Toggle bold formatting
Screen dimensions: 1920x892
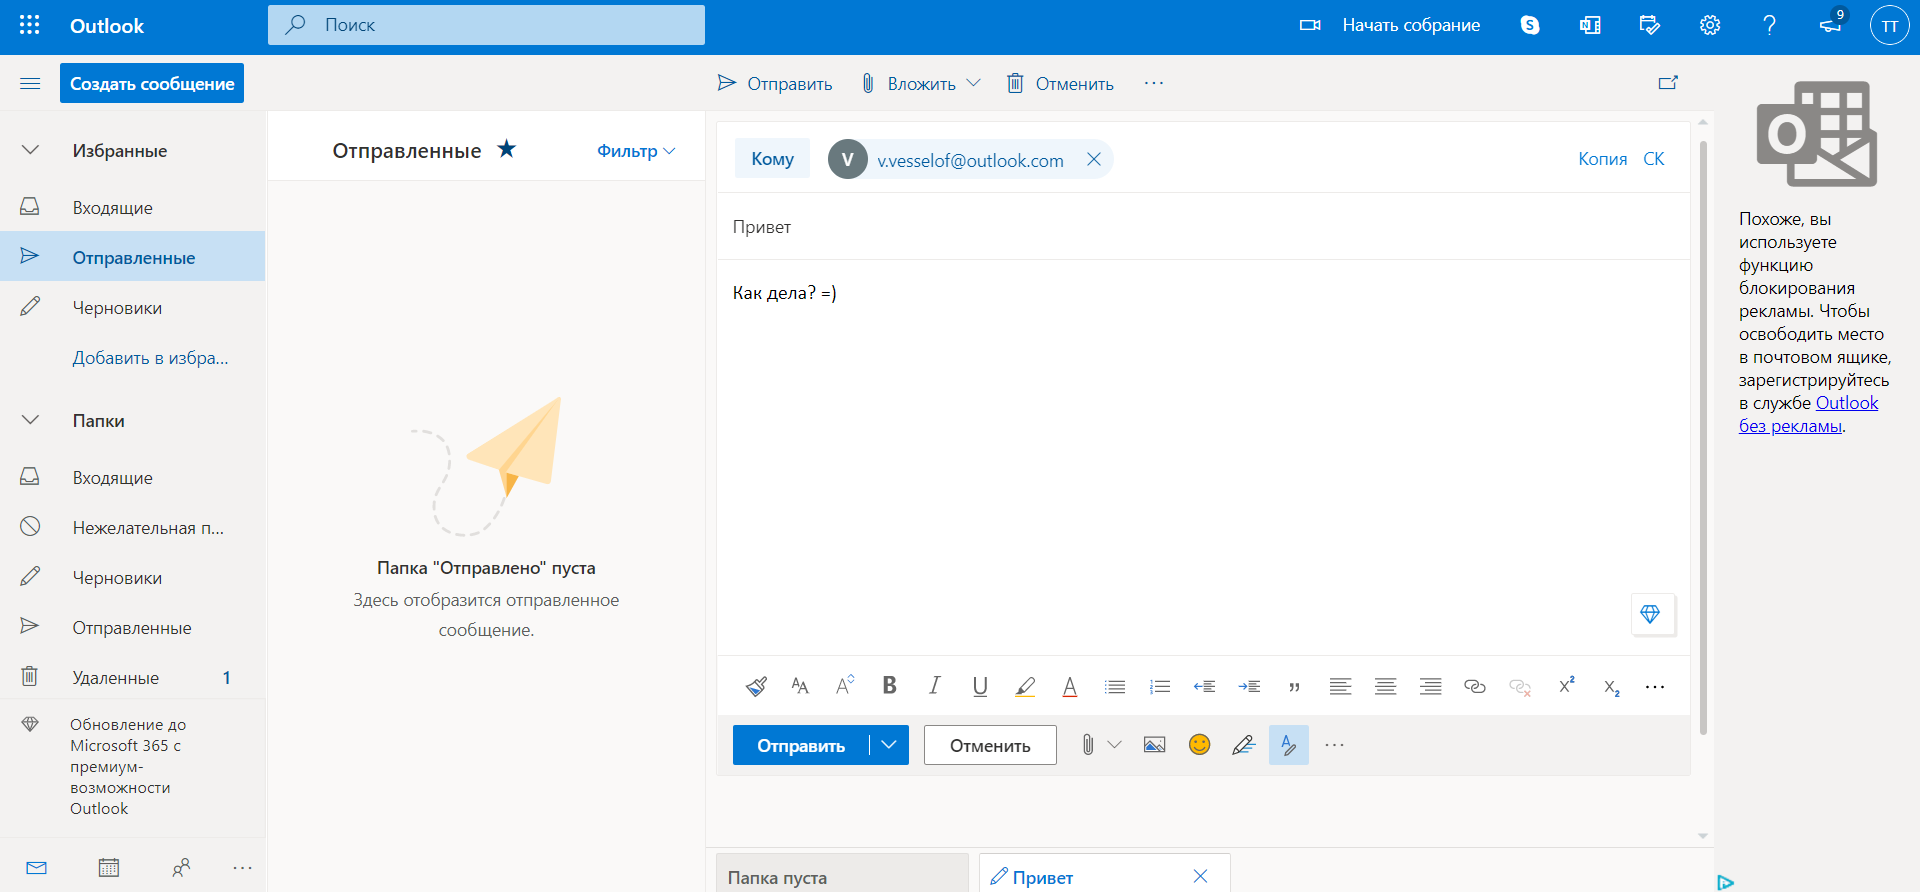pyautogui.click(x=889, y=686)
